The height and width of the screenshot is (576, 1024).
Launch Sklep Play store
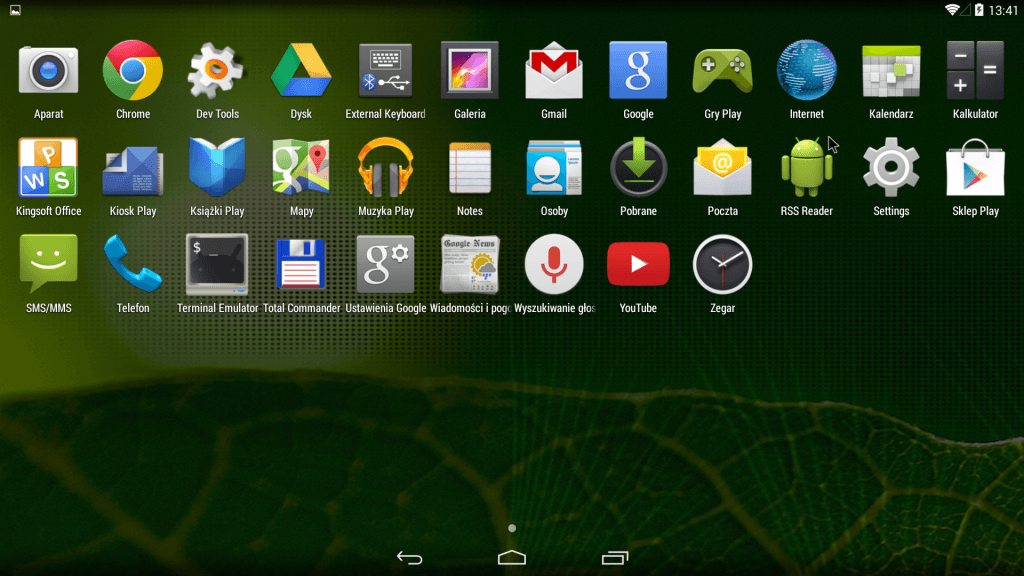point(975,168)
